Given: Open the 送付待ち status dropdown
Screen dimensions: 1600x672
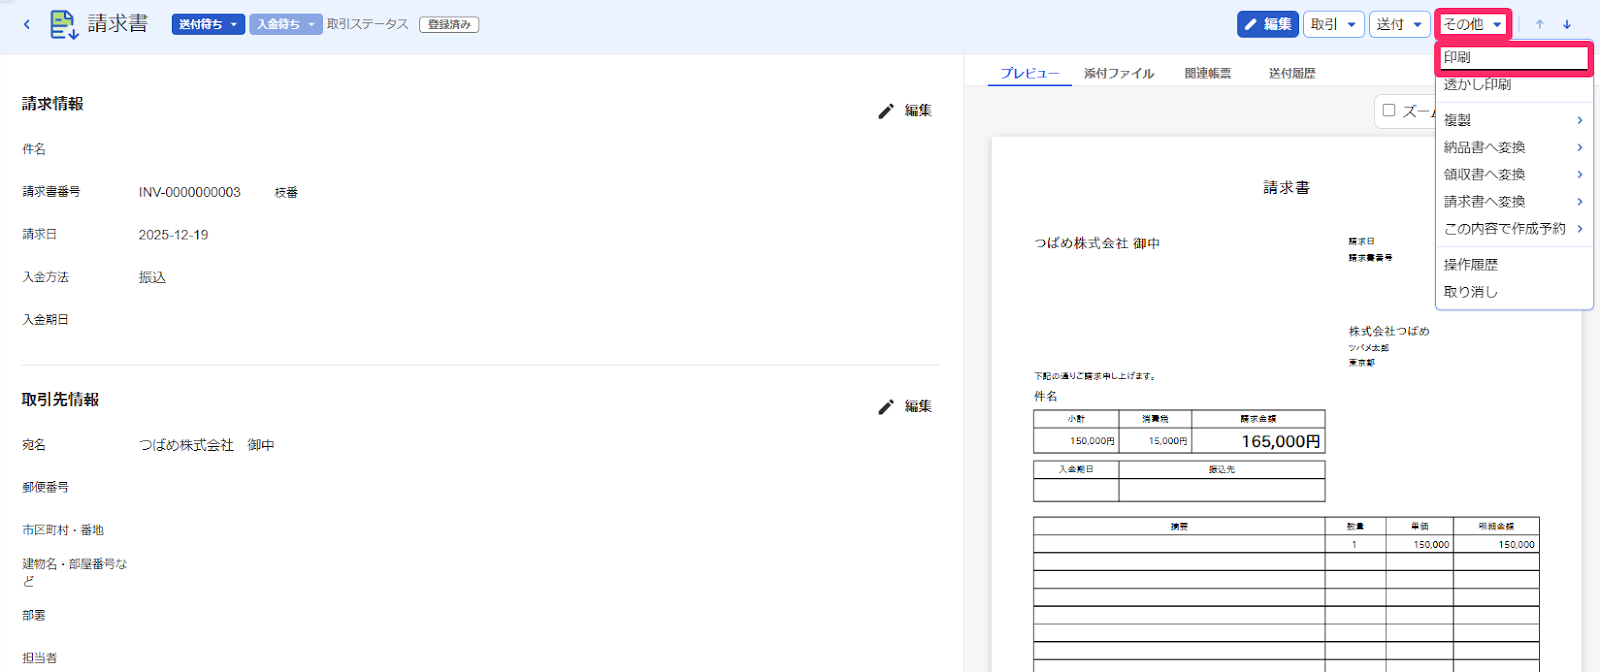Looking at the screenshot, I should click(x=208, y=24).
